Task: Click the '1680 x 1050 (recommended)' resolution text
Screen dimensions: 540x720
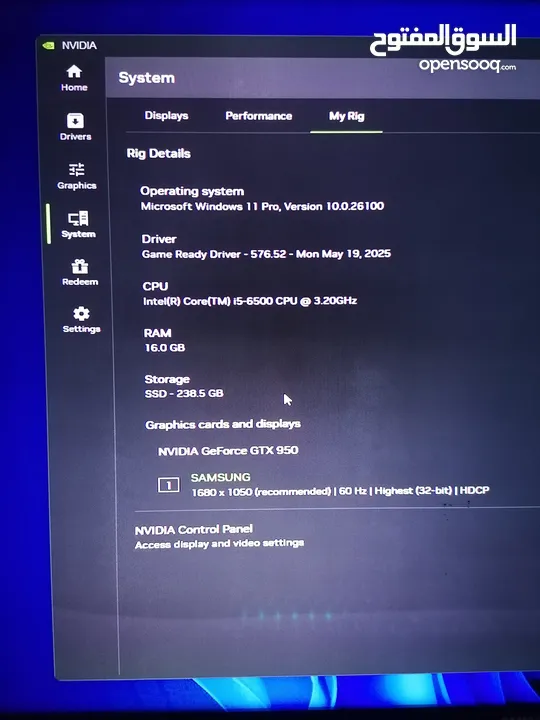Action: (x=261, y=492)
